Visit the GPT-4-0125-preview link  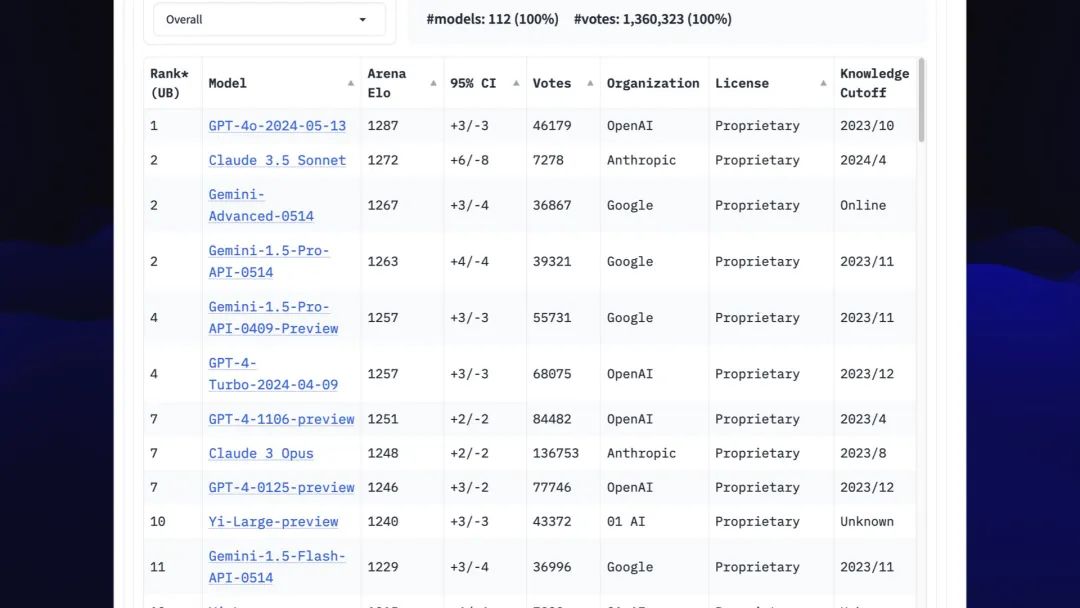point(281,488)
